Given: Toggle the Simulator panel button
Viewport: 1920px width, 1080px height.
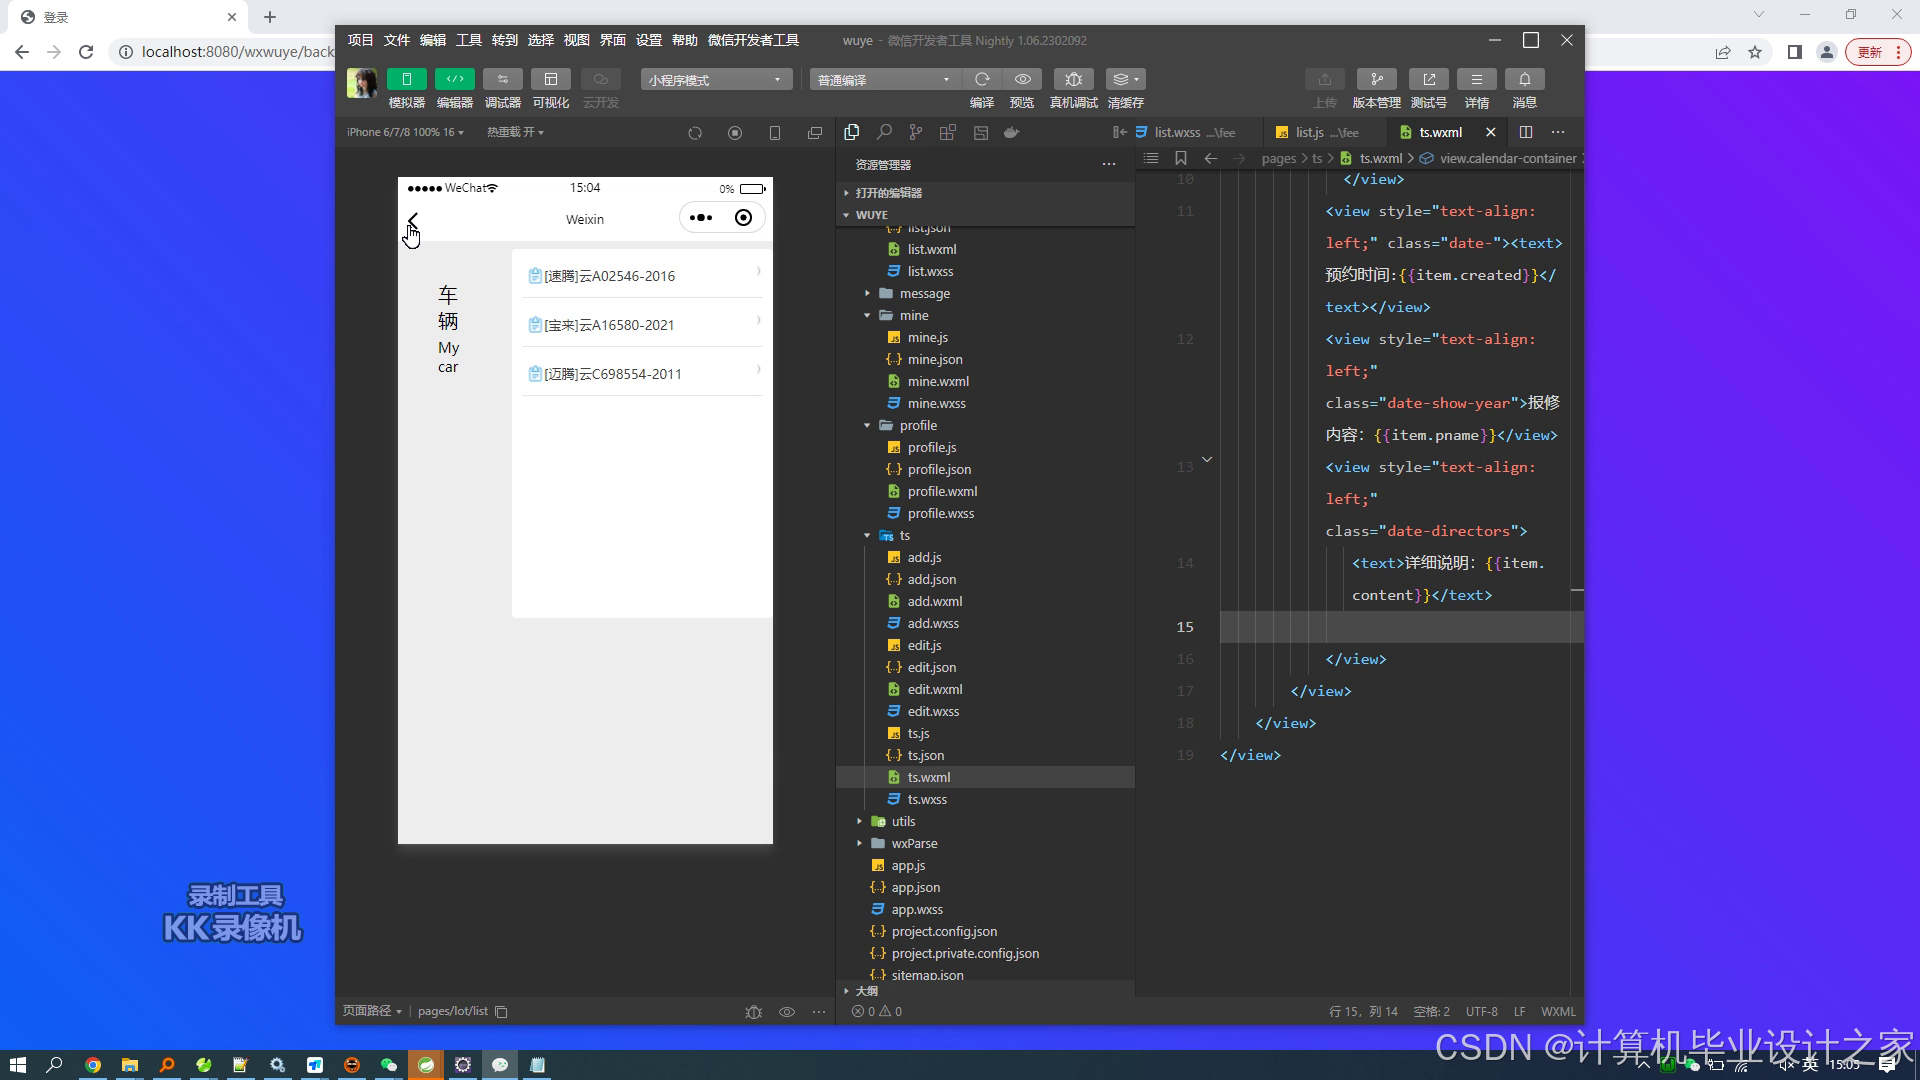Looking at the screenshot, I should (406, 79).
